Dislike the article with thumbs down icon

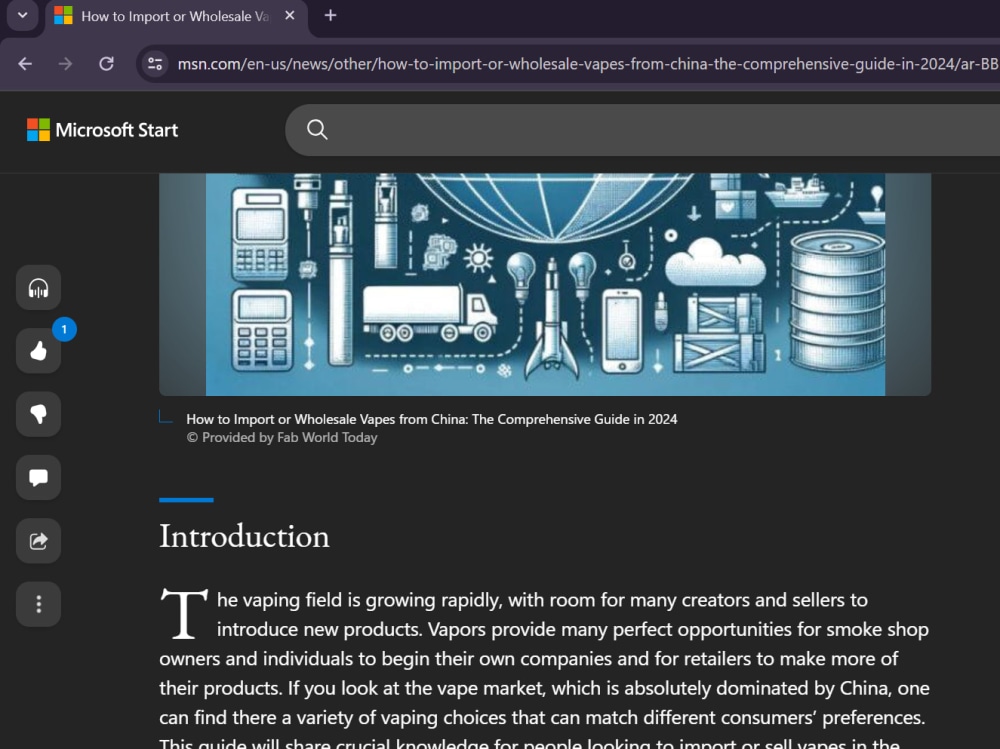tap(38, 414)
